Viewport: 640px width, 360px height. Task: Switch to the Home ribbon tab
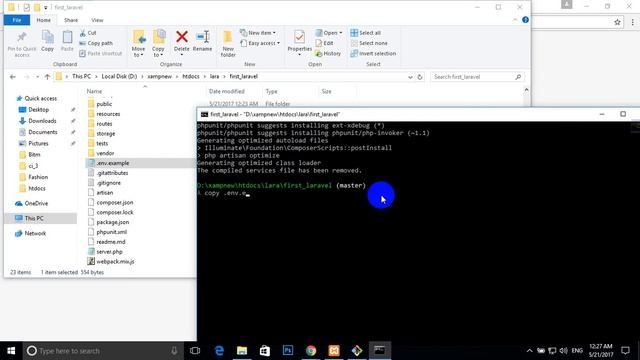[44, 20]
